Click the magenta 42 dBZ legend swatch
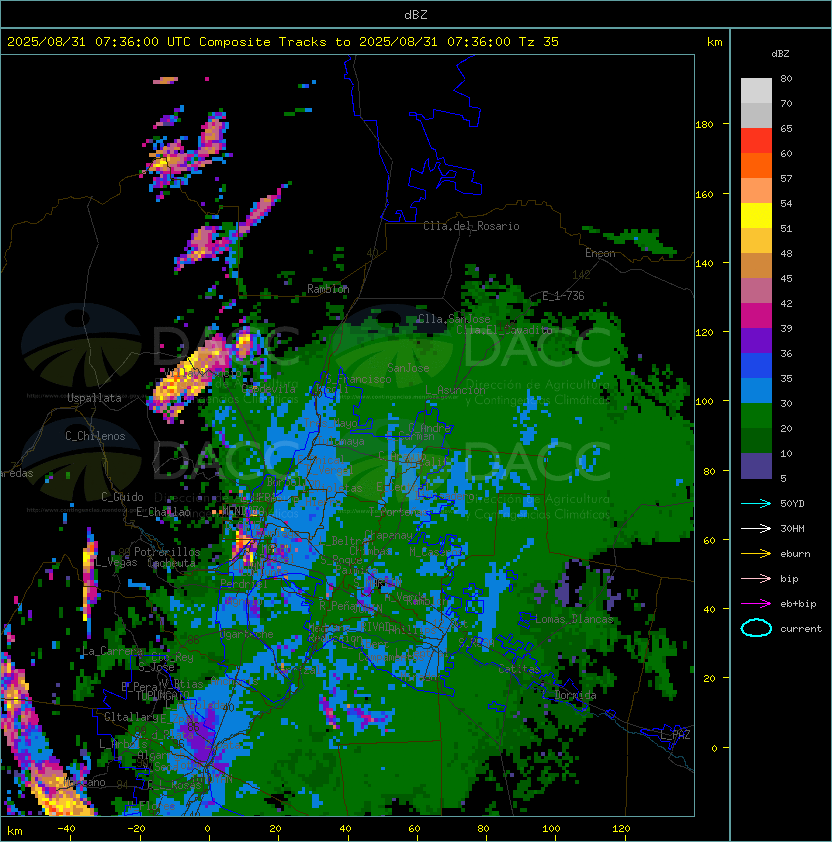This screenshot has height=842, width=832. [x=756, y=316]
